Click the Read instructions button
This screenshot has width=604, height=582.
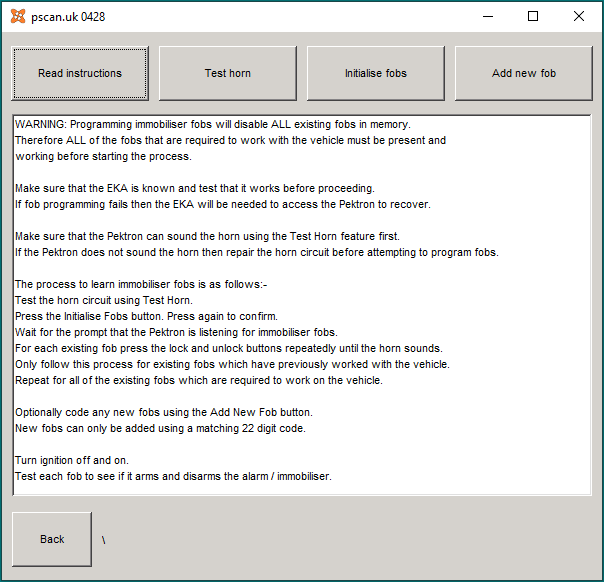pyautogui.click(x=80, y=73)
